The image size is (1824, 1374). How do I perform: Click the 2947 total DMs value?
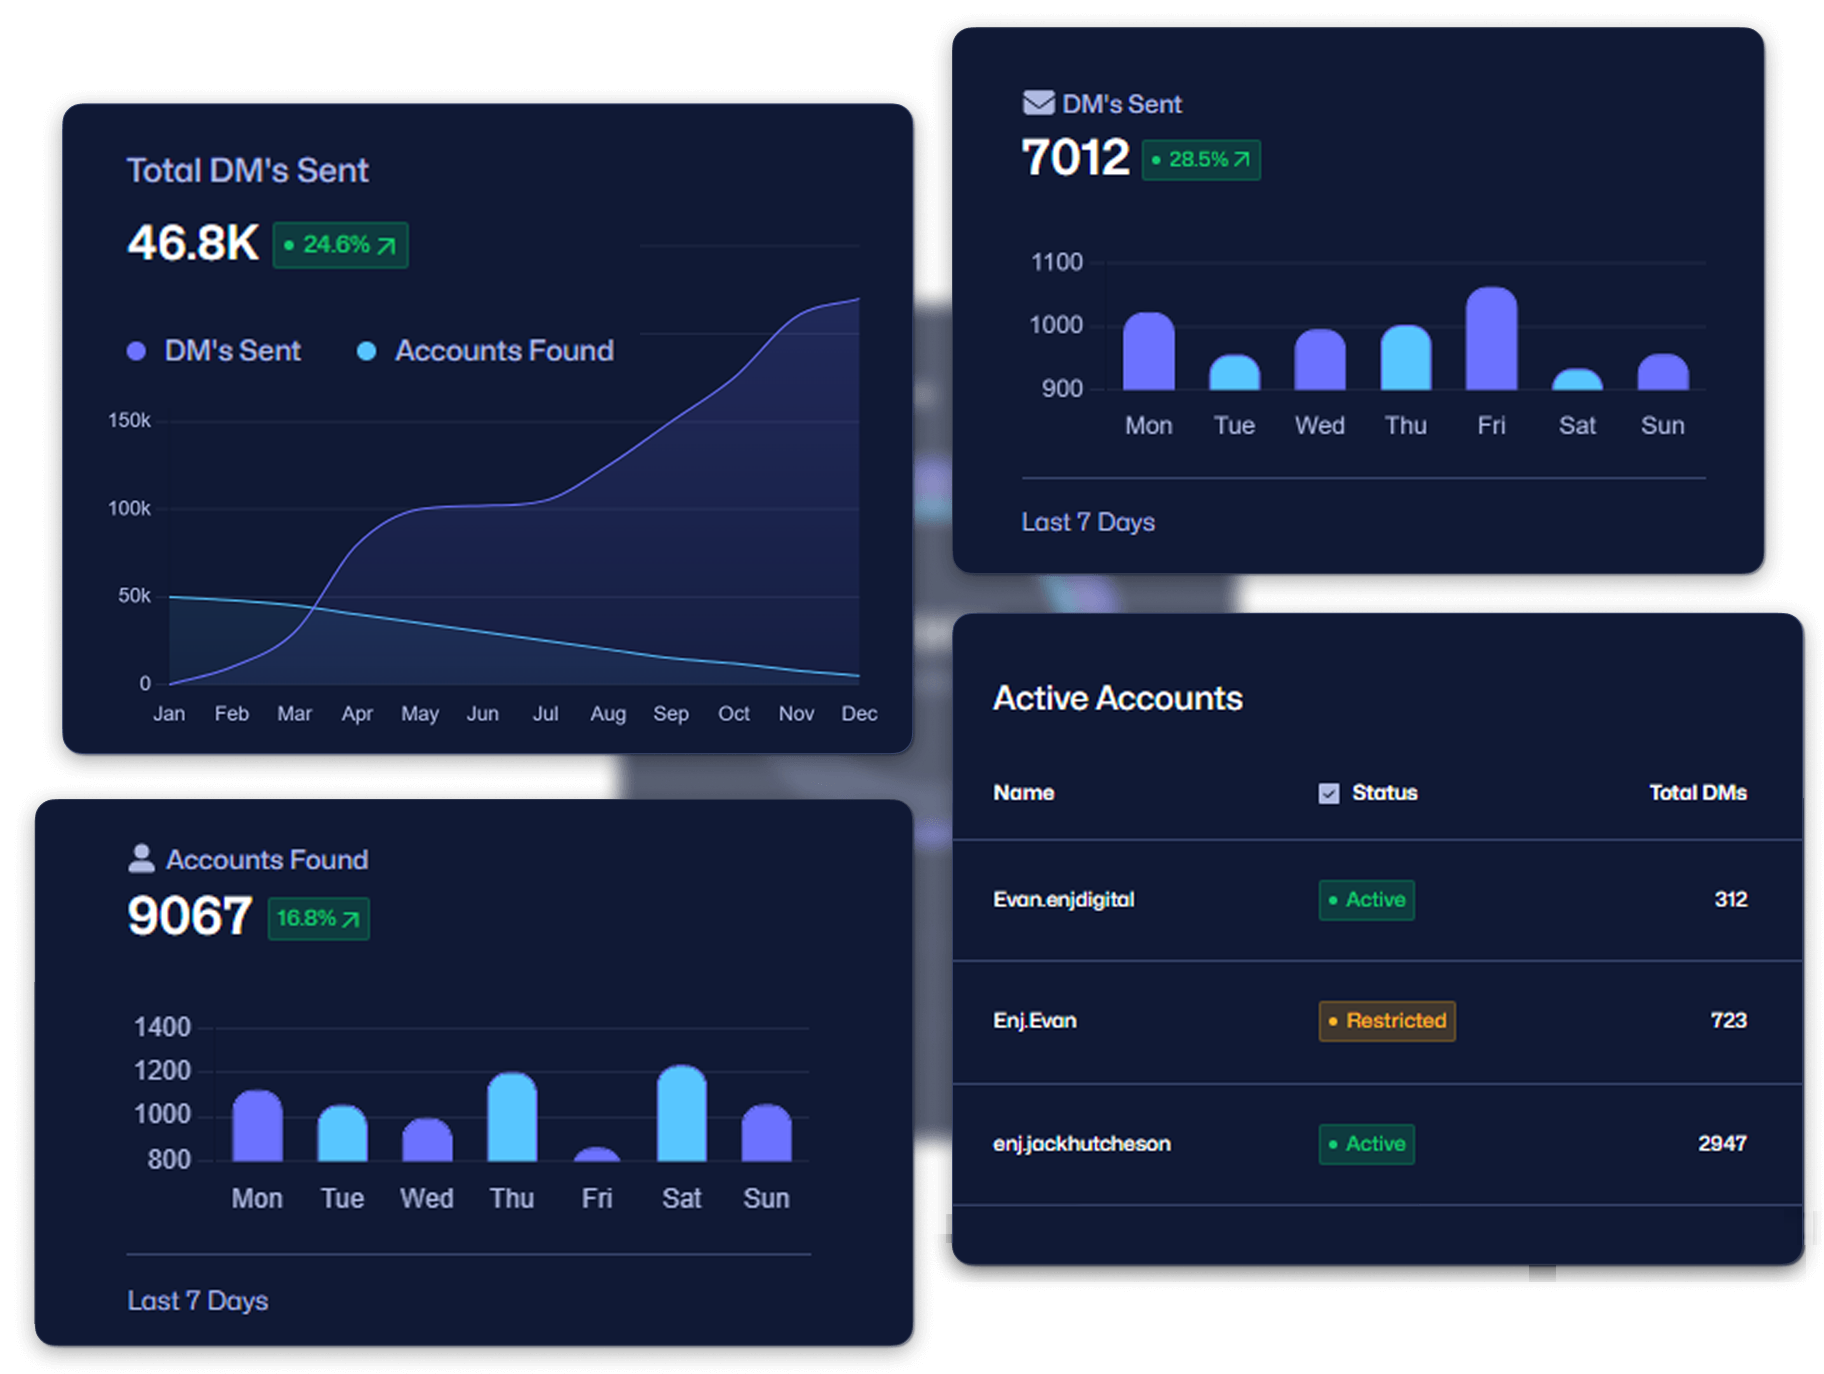(x=1722, y=1144)
